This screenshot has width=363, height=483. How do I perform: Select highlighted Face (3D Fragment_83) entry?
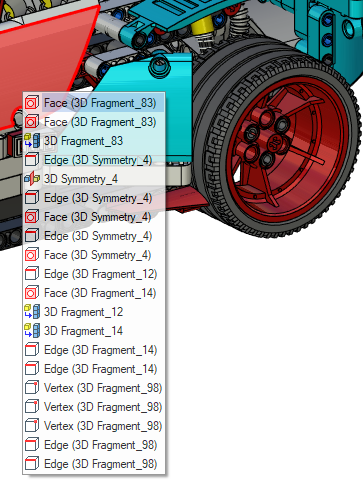tap(94, 103)
